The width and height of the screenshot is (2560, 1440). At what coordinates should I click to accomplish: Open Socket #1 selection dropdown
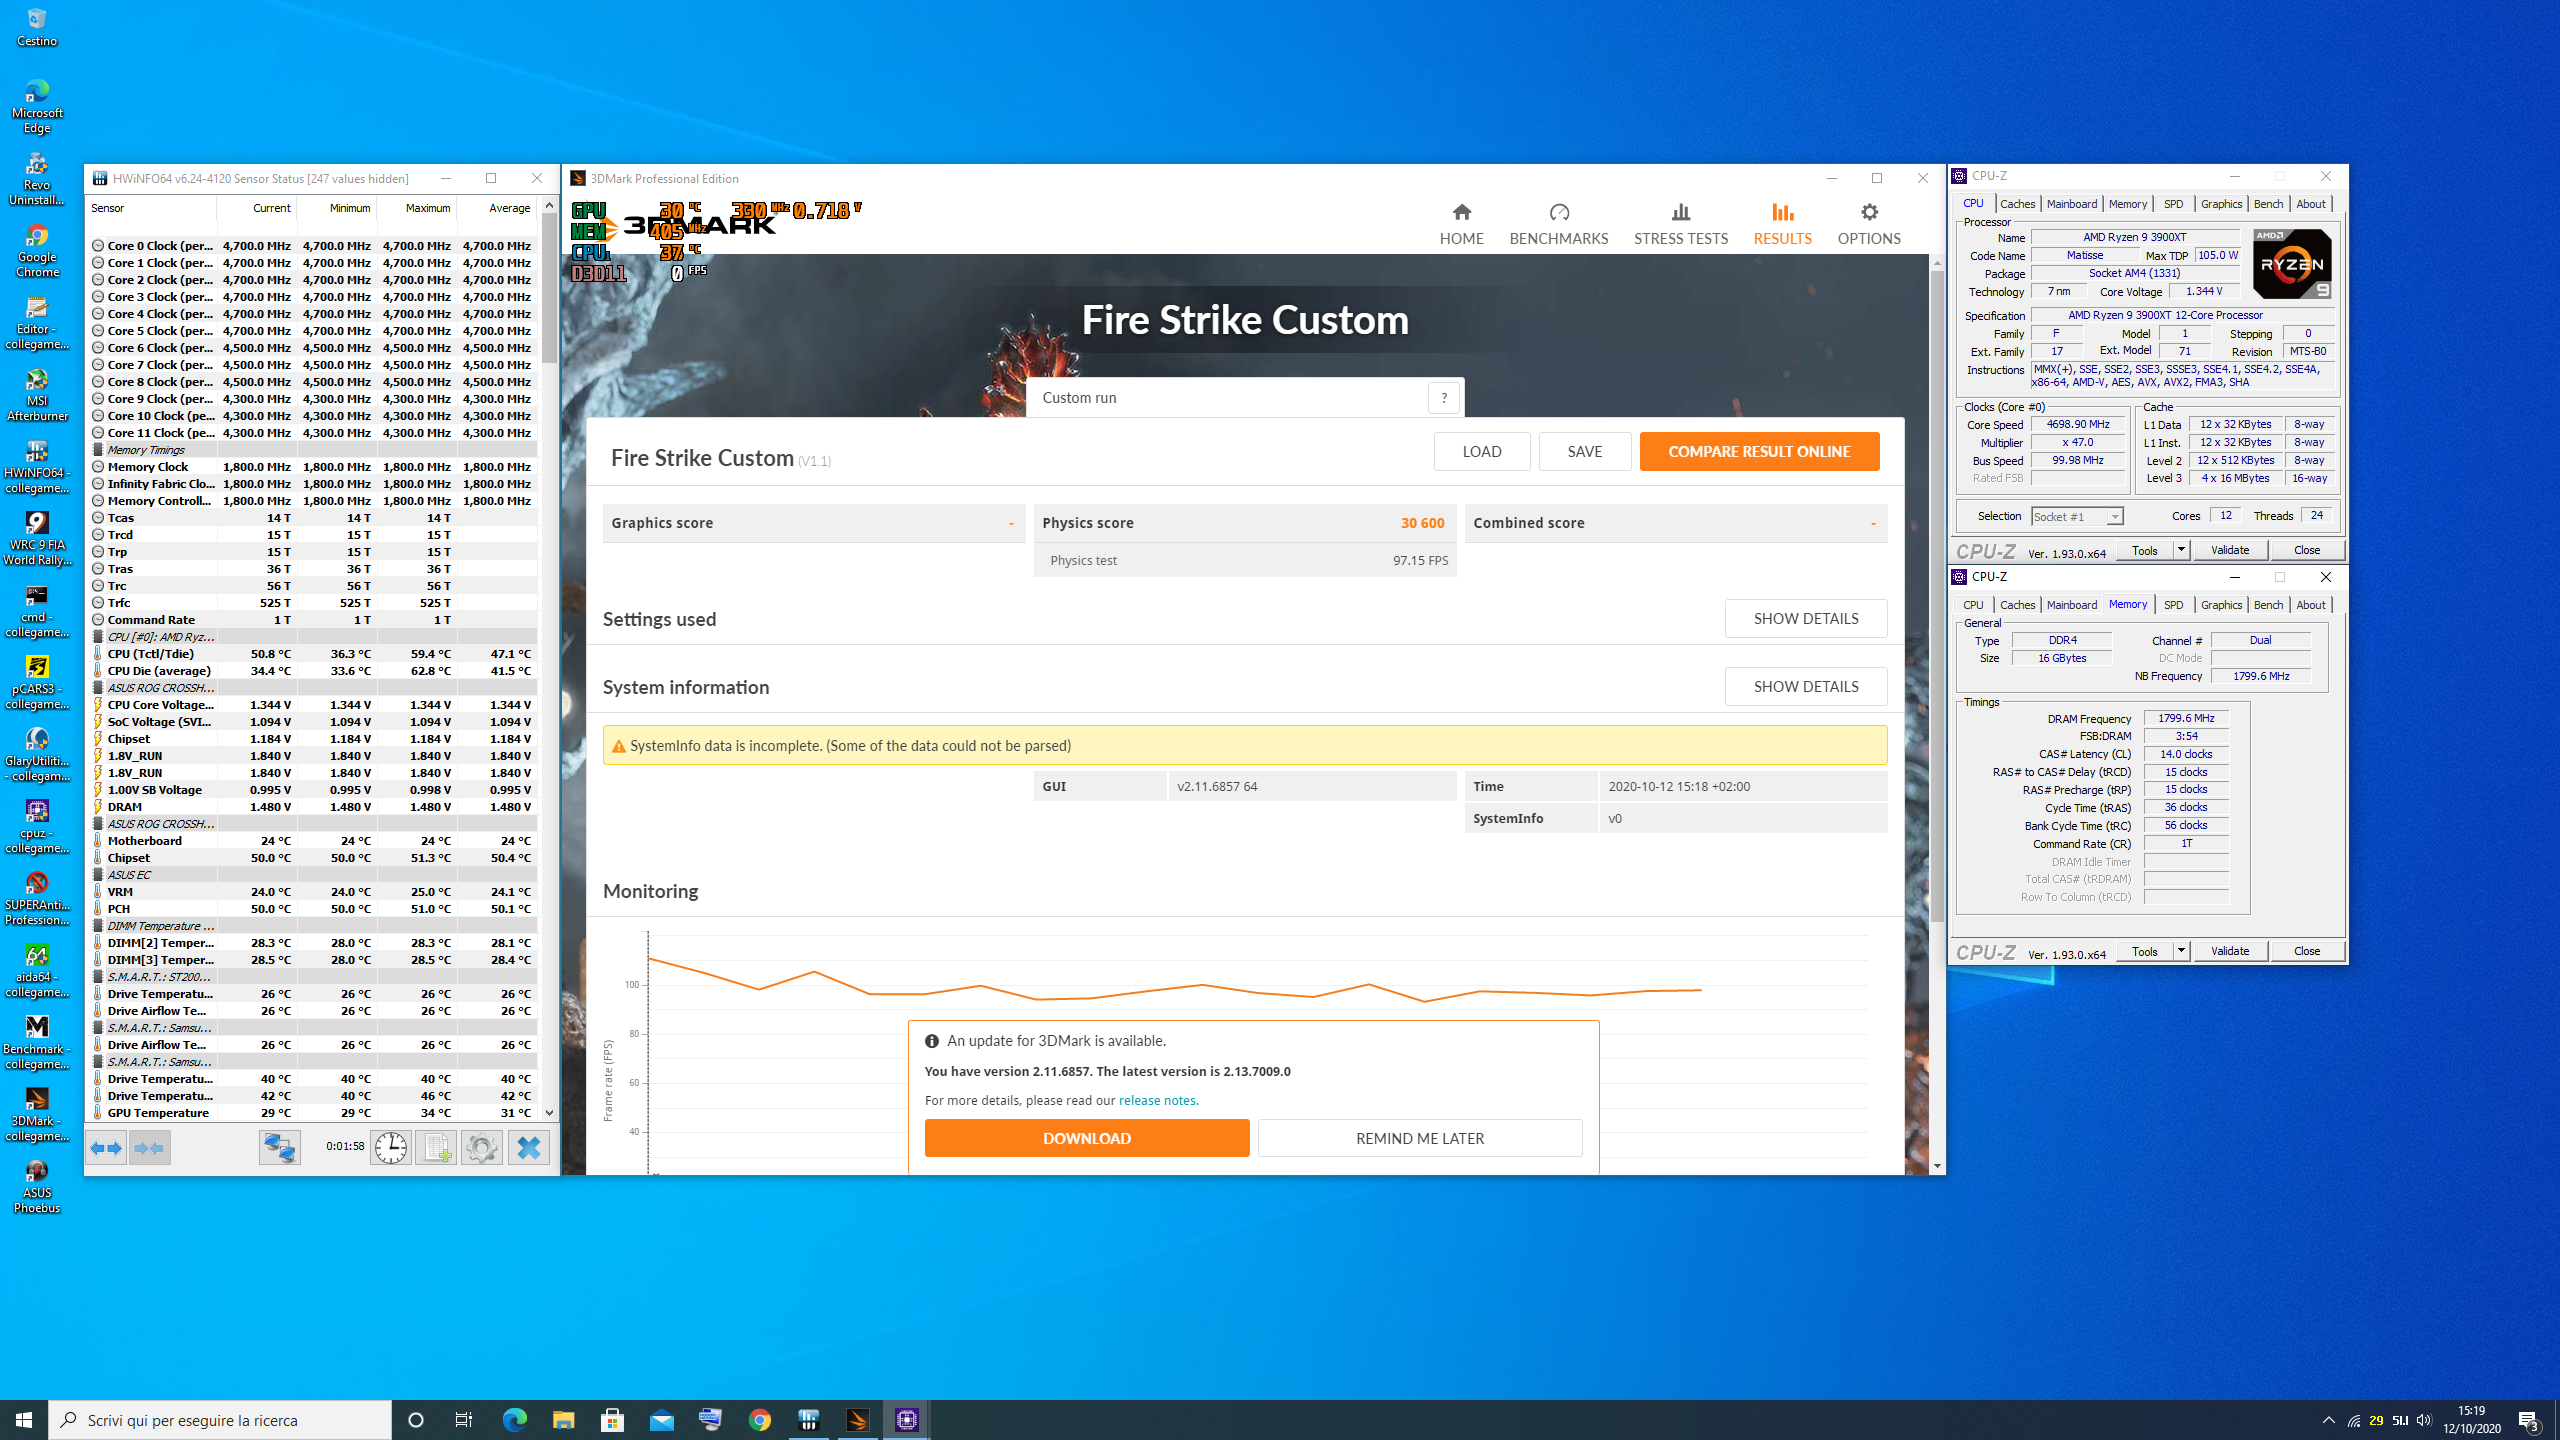pyautogui.click(x=2114, y=517)
